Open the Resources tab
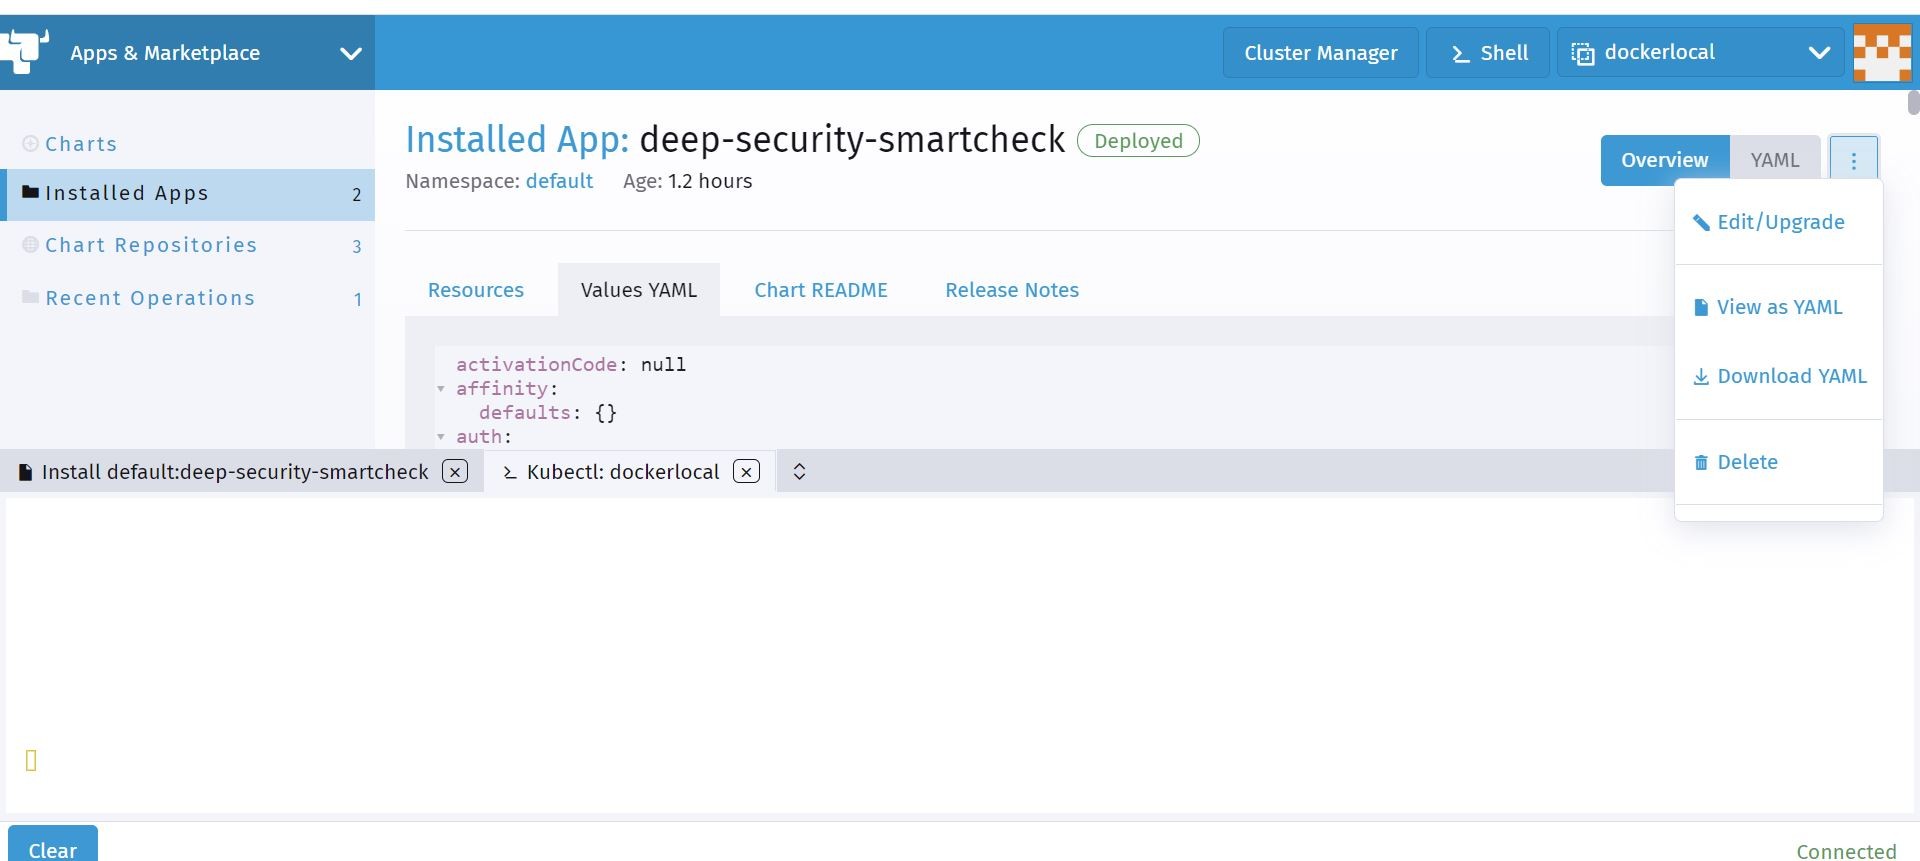Viewport: 1920px width, 861px height. pos(476,290)
